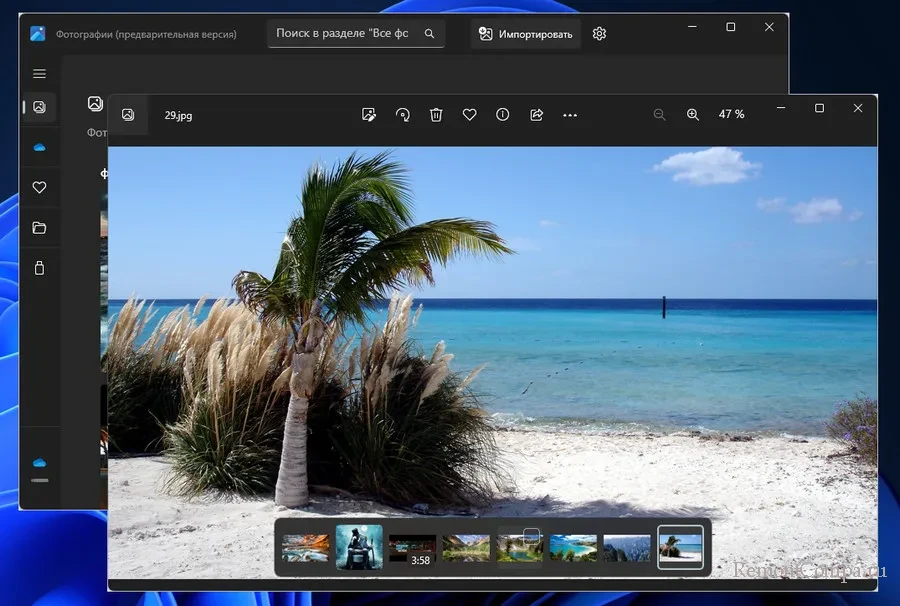
Task: Open the video thumbnail labeled 3:58
Action: pos(413,548)
